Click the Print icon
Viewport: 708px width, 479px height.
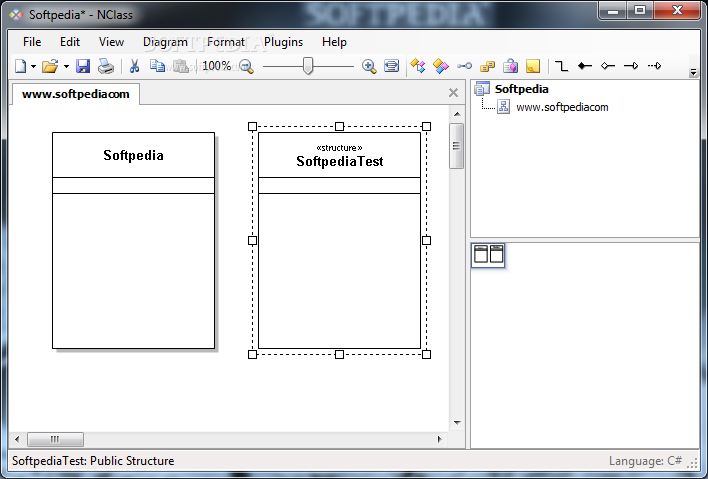click(106, 66)
